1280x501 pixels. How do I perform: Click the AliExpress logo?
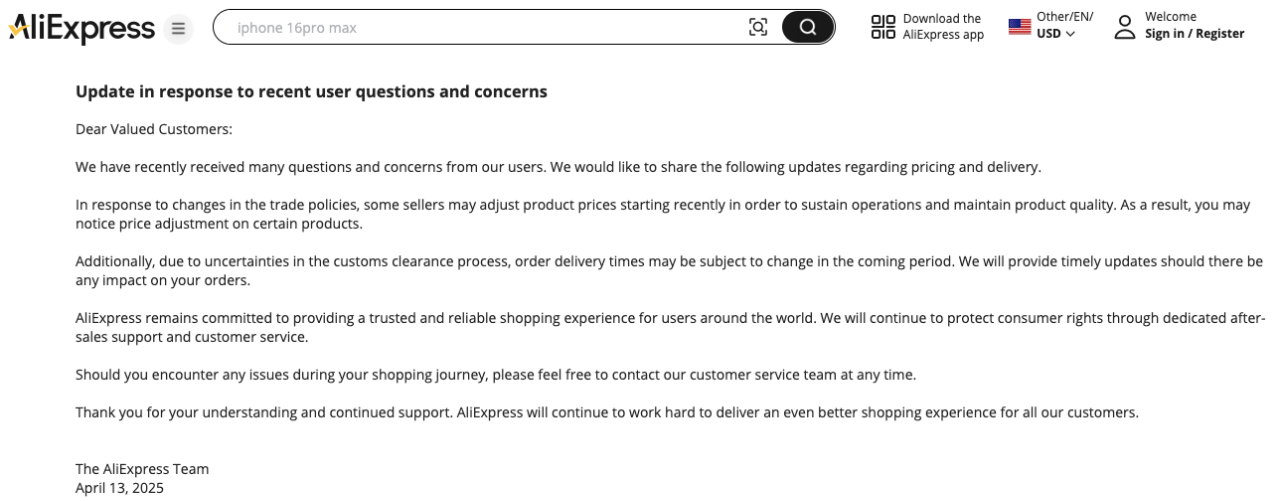82,29
